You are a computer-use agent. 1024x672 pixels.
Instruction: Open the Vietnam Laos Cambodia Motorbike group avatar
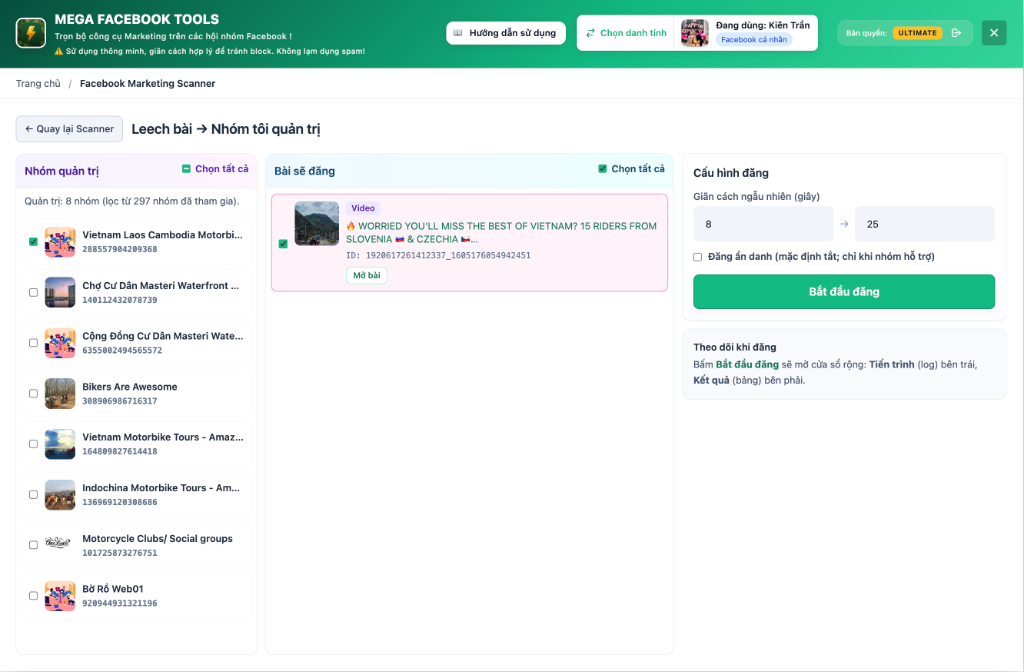click(60, 242)
